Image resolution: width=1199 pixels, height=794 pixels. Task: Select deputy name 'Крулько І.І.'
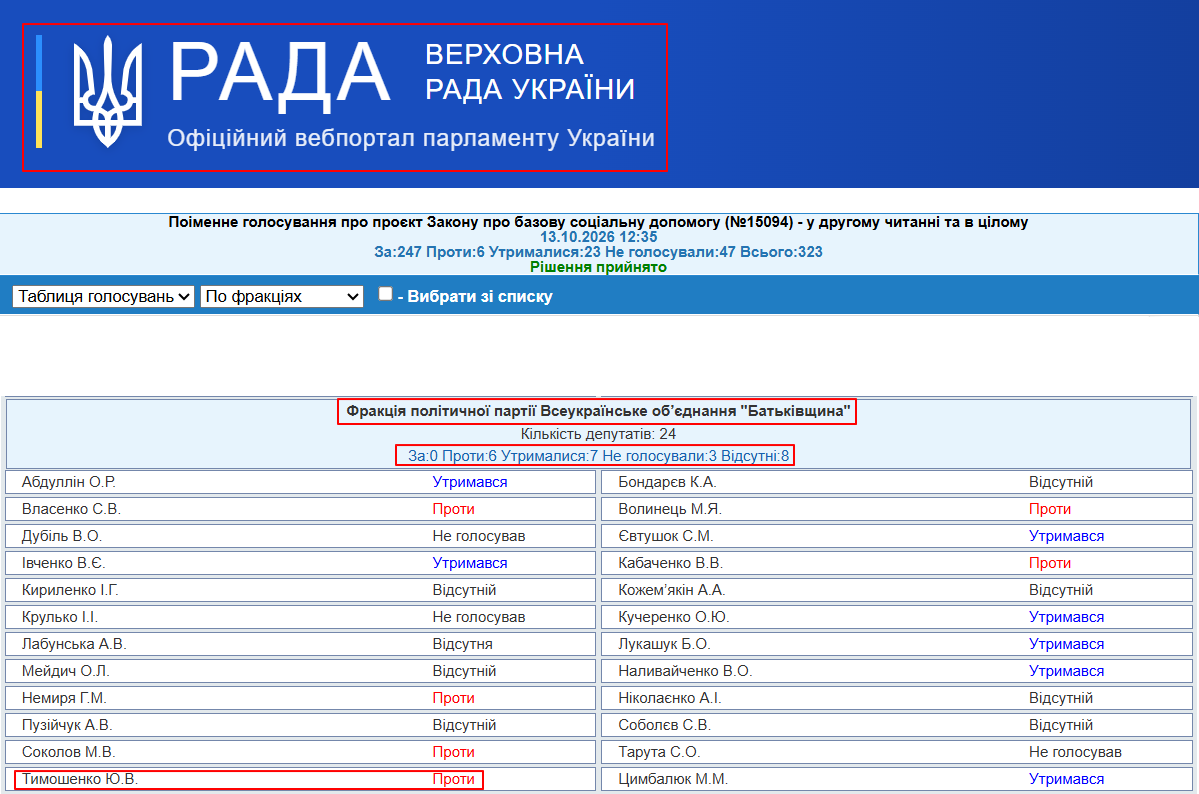(x=60, y=617)
